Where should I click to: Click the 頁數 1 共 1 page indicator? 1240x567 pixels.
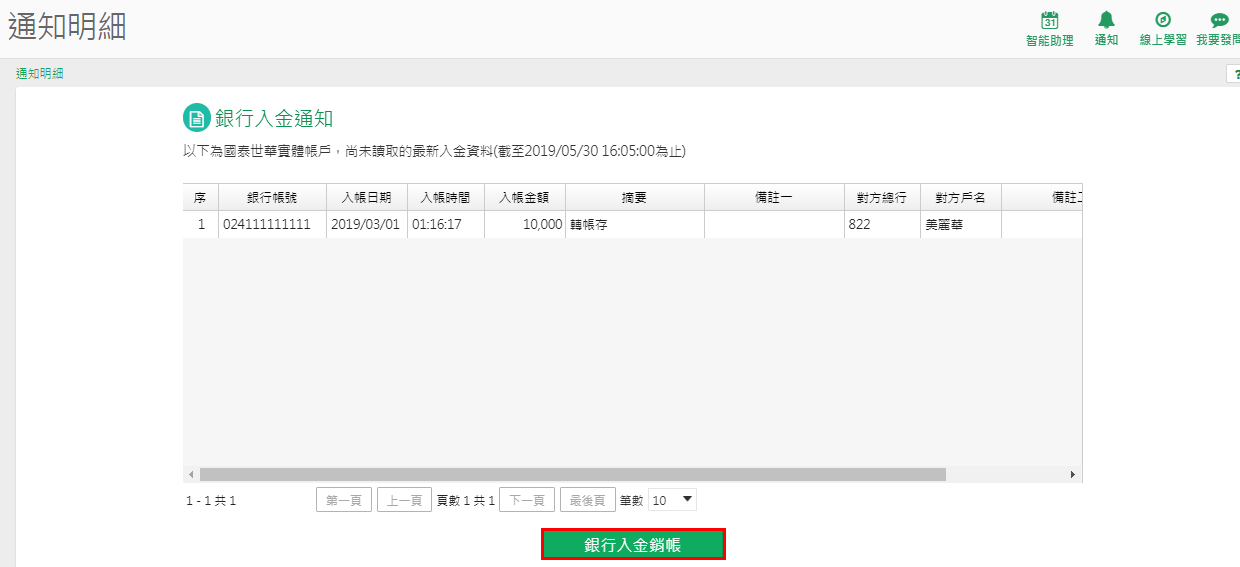[x=466, y=500]
